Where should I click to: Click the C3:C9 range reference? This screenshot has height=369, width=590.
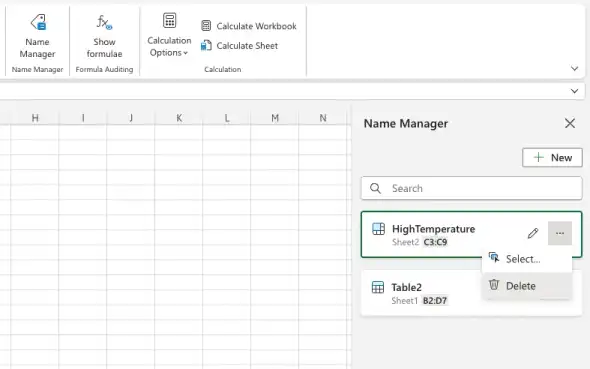click(x=435, y=242)
